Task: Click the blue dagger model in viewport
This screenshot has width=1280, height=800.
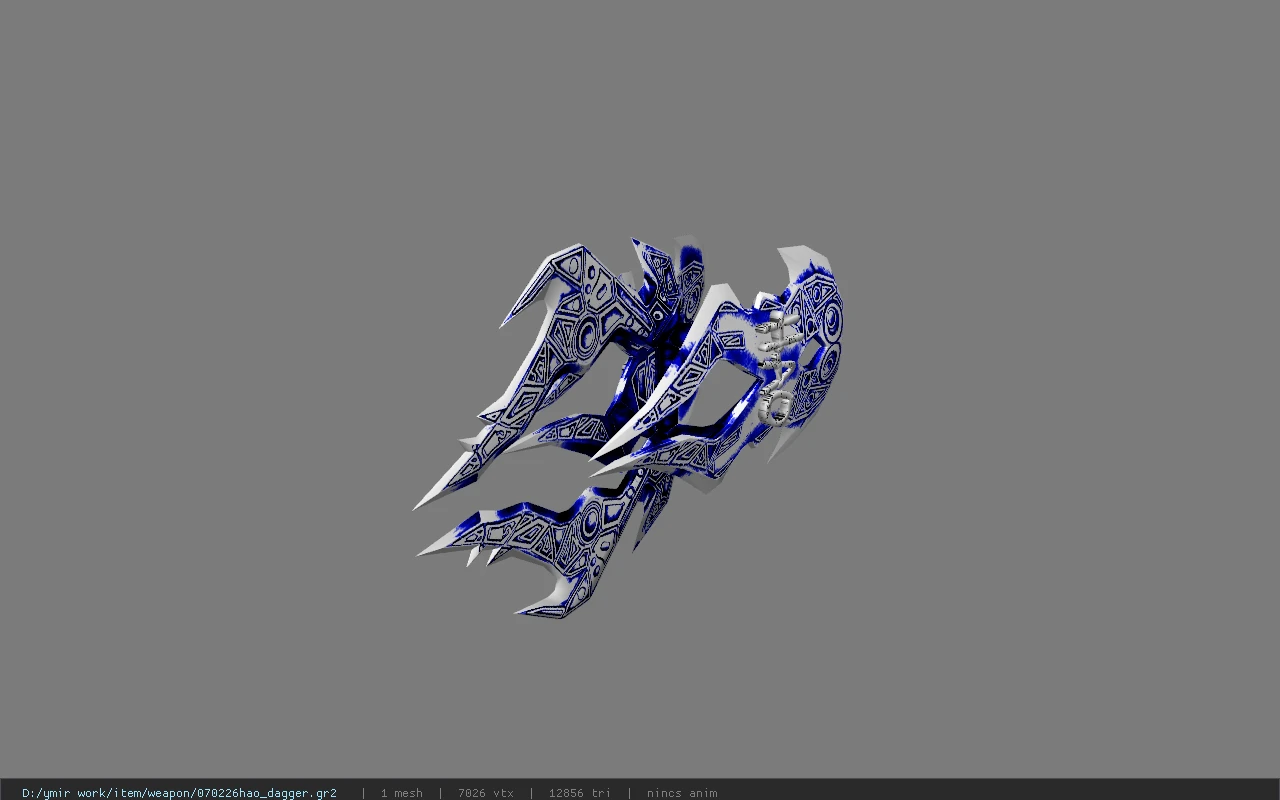Action: point(630,427)
